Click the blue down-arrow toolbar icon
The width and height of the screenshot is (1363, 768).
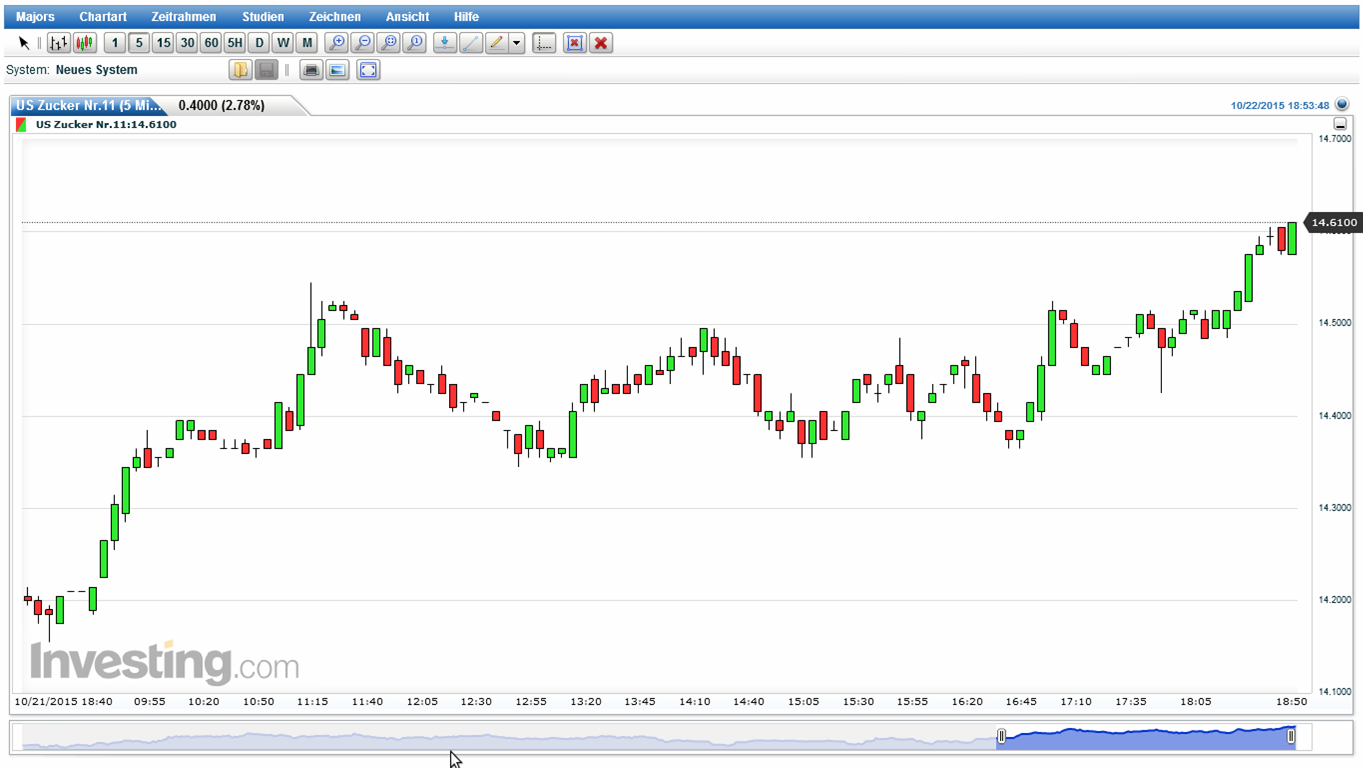(x=445, y=43)
